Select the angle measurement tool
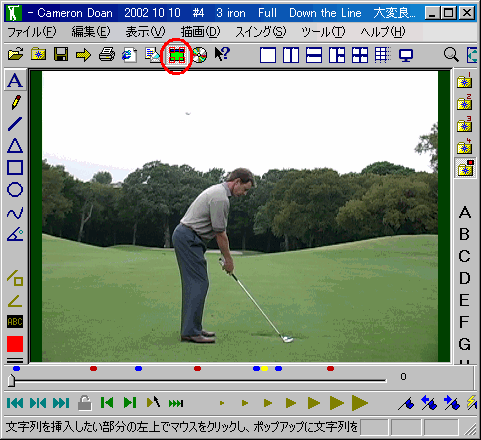Viewport: 481px width, 440px height. coord(15,235)
